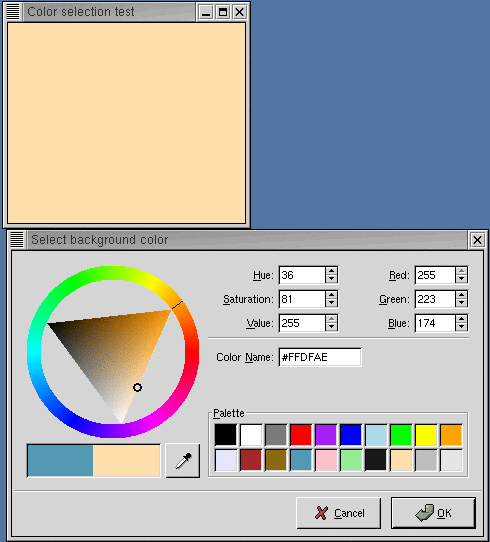This screenshot has width=490, height=542.
Task: Select the near-black second-row palette swatch
Action: point(376,460)
